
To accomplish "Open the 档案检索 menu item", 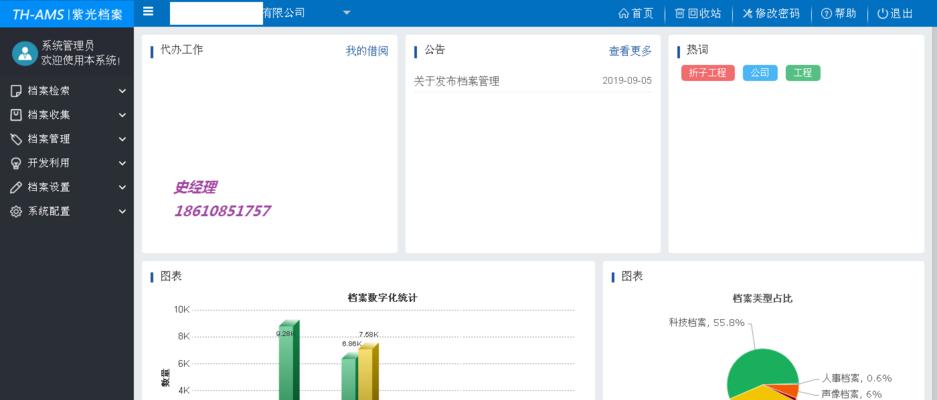I will coord(67,91).
